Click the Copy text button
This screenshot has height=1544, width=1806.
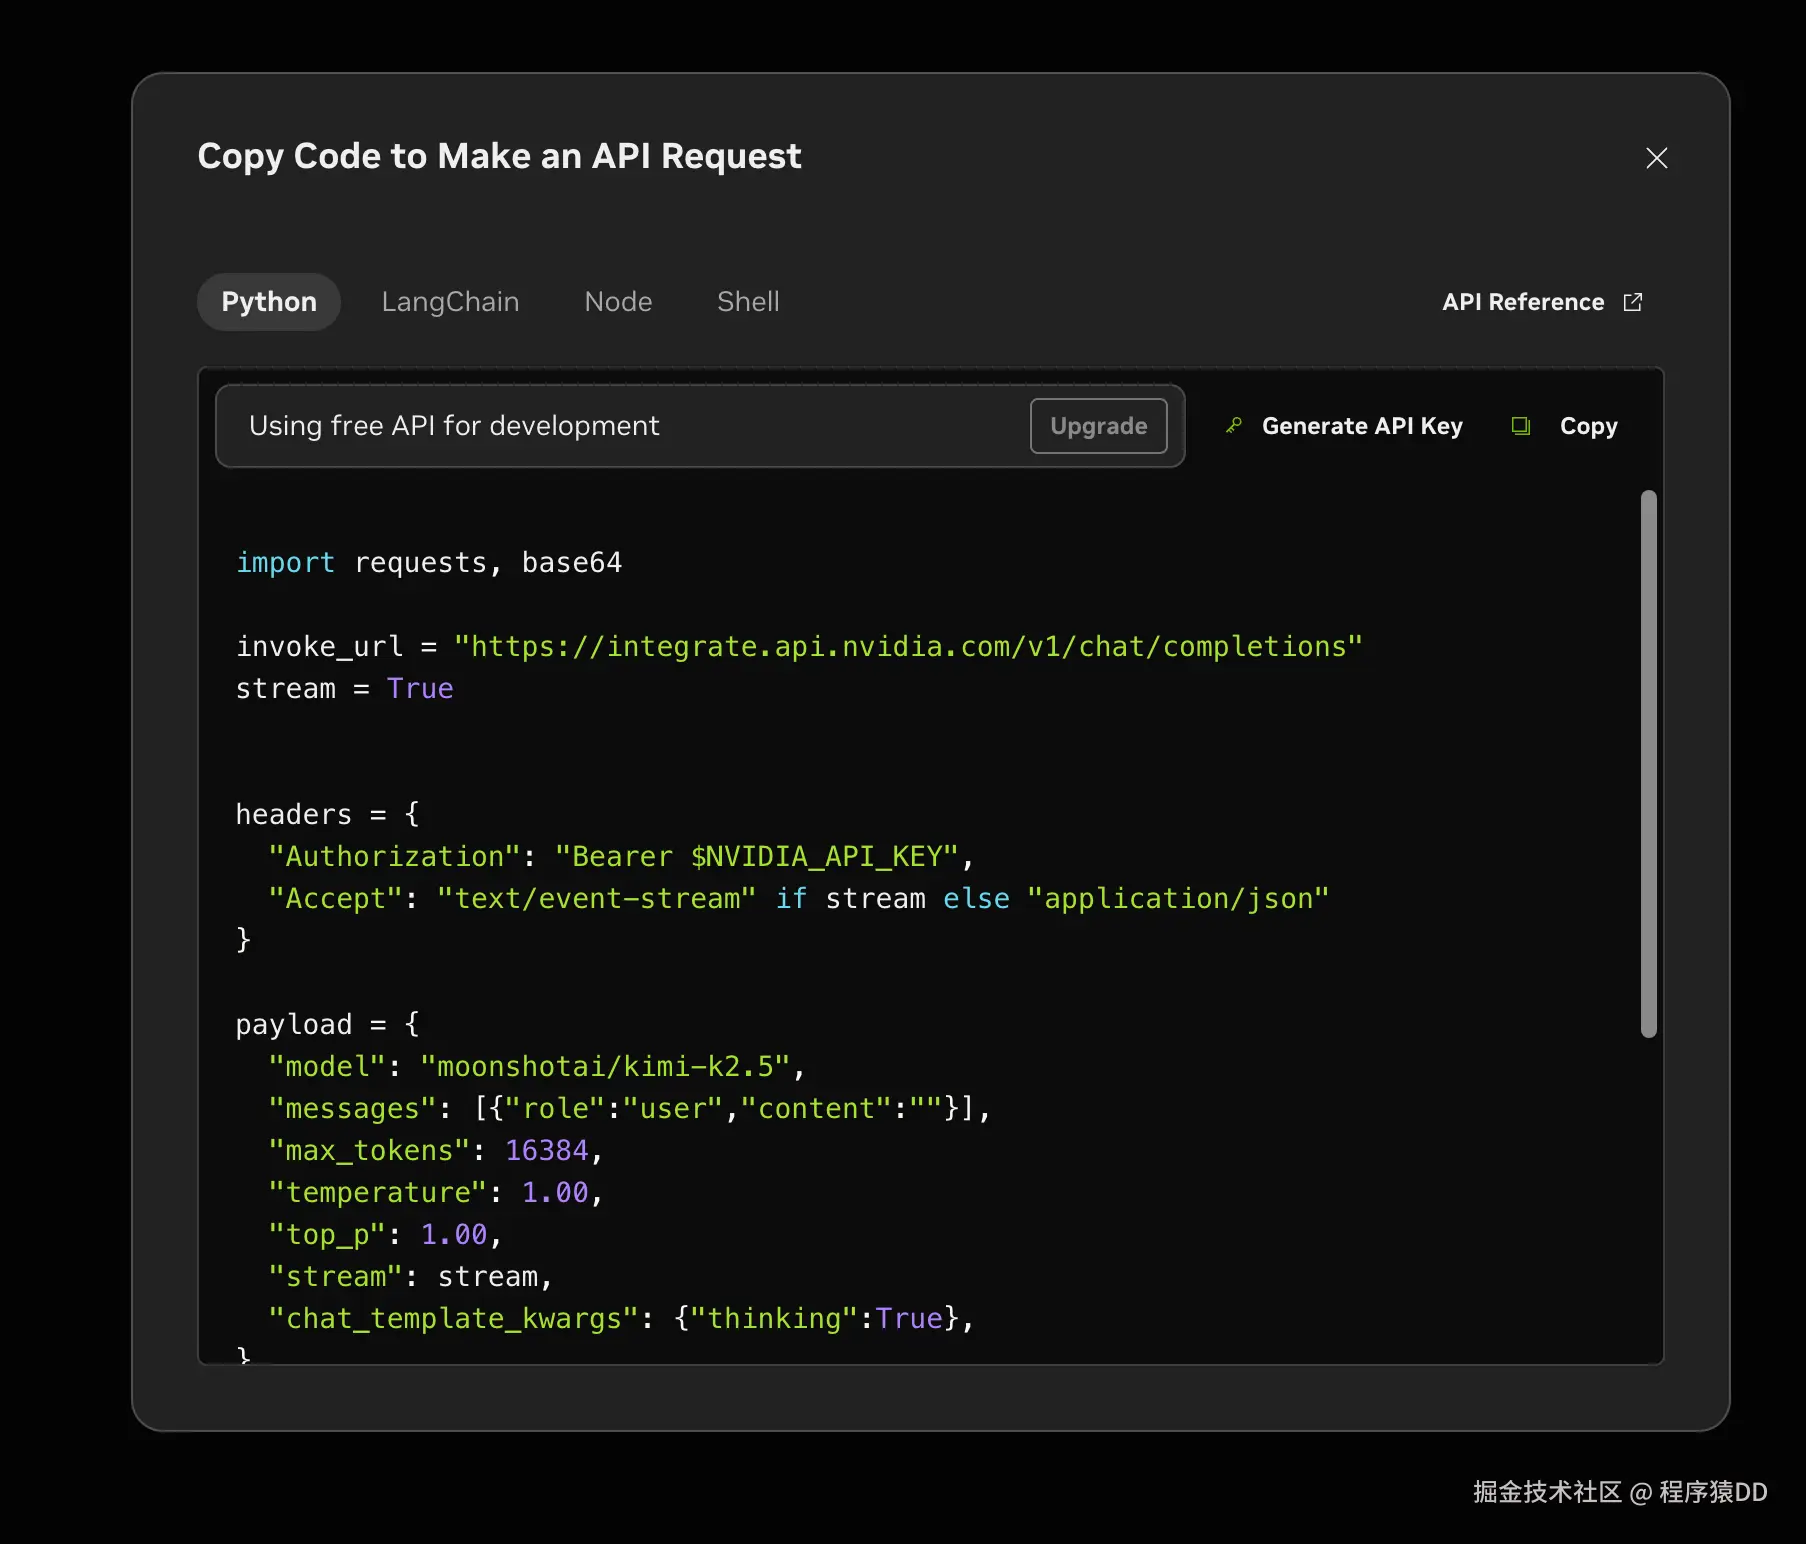pos(1588,426)
